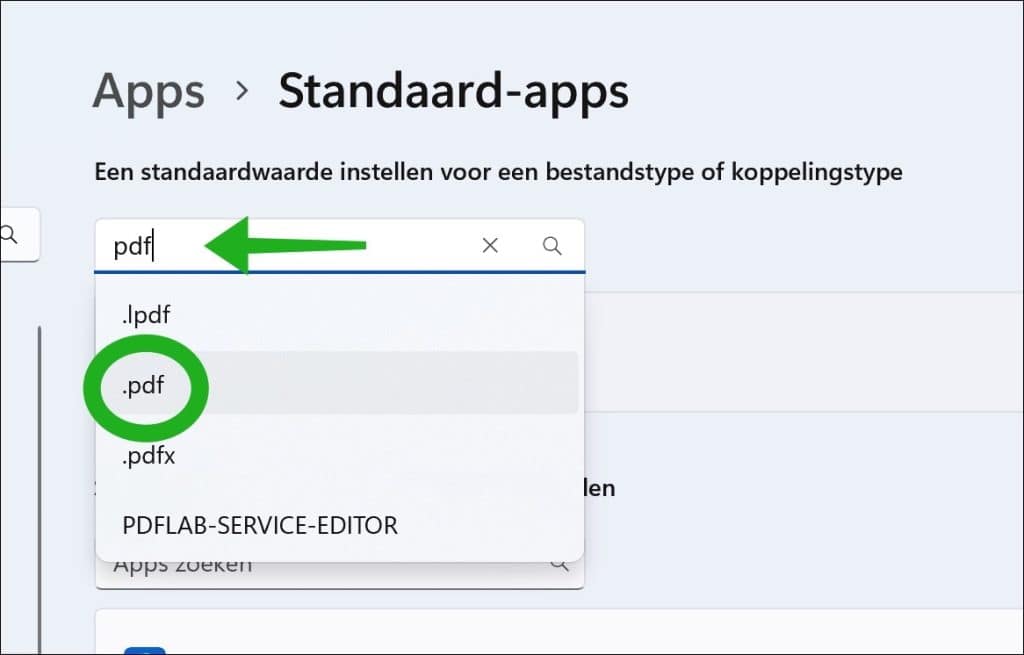Click the left sidebar vertical scrollbar
Image resolution: width=1024 pixels, height=655 pixels.
(x=39, y=490)
